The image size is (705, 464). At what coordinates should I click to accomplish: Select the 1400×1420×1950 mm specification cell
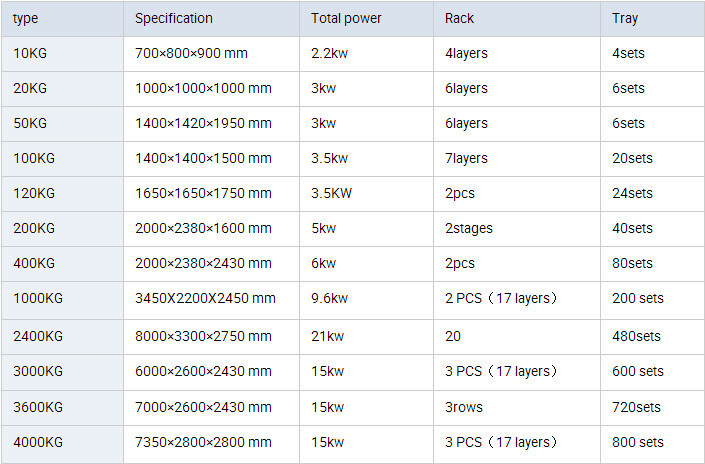203,123
